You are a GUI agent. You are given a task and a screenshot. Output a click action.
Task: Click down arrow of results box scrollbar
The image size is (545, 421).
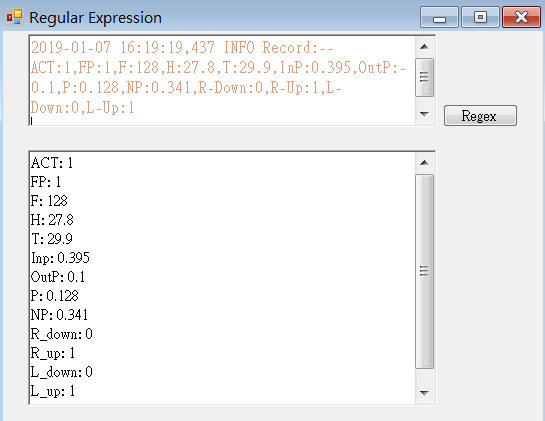424,393
